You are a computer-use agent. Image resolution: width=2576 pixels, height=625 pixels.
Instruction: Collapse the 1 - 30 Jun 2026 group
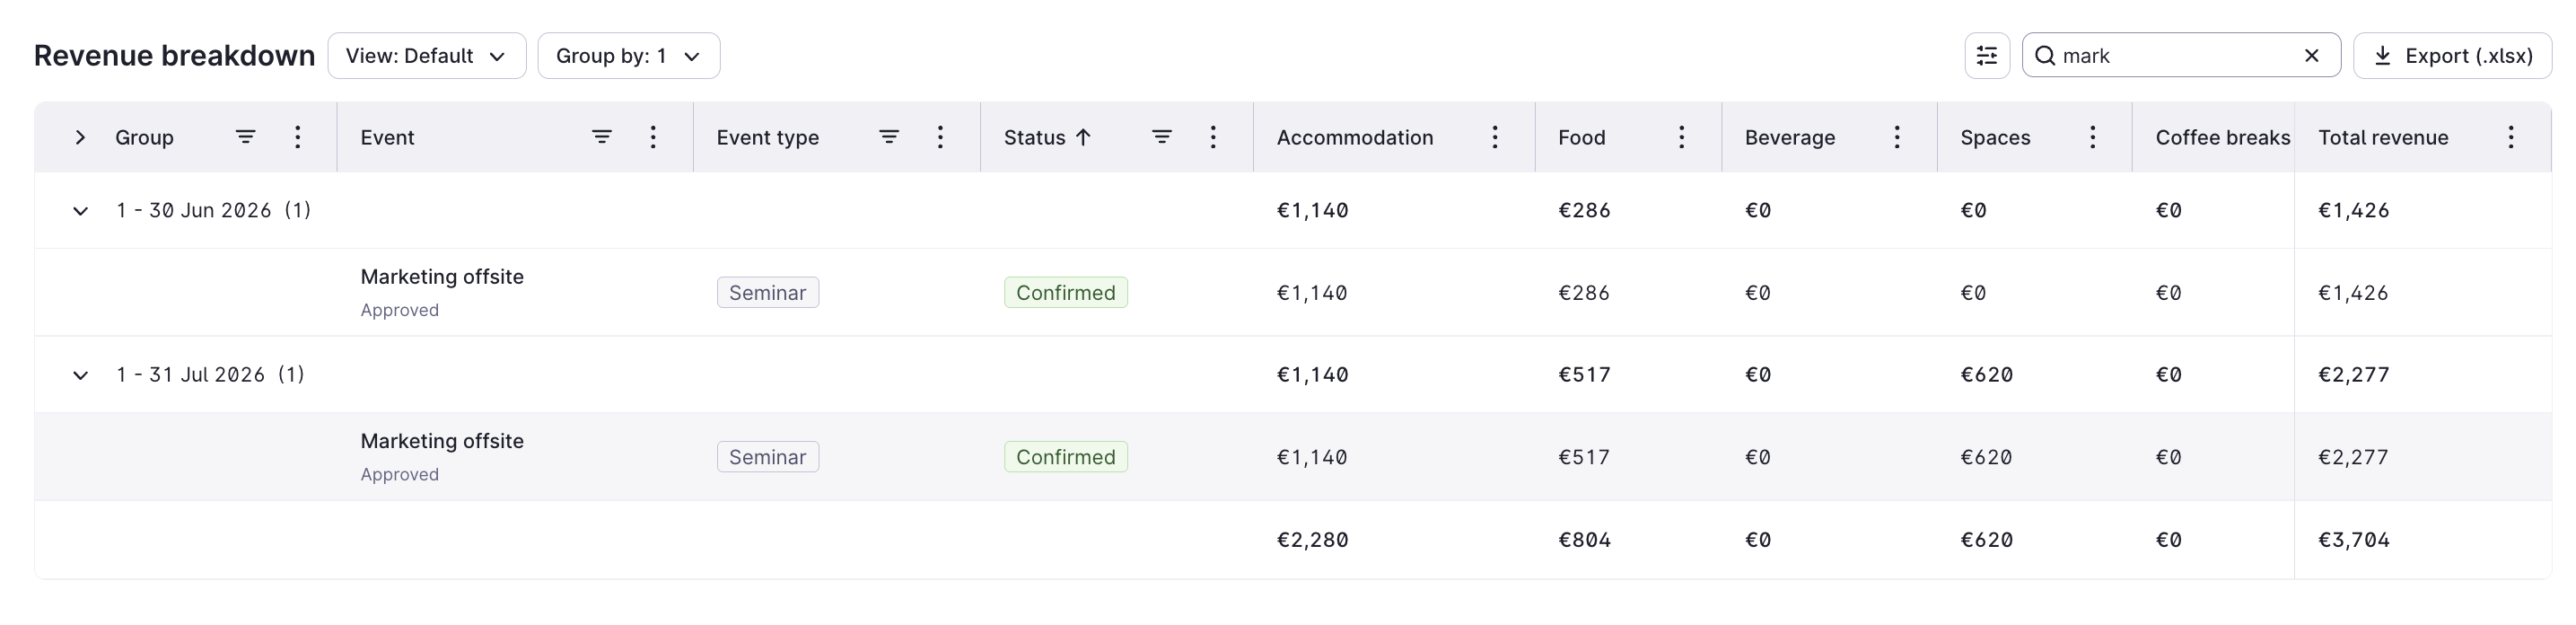(80, 211)
